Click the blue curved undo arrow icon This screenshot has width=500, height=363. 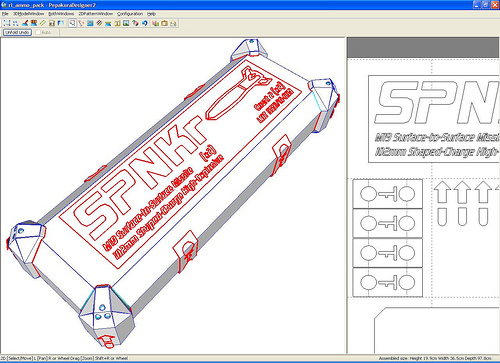point(145,23)
